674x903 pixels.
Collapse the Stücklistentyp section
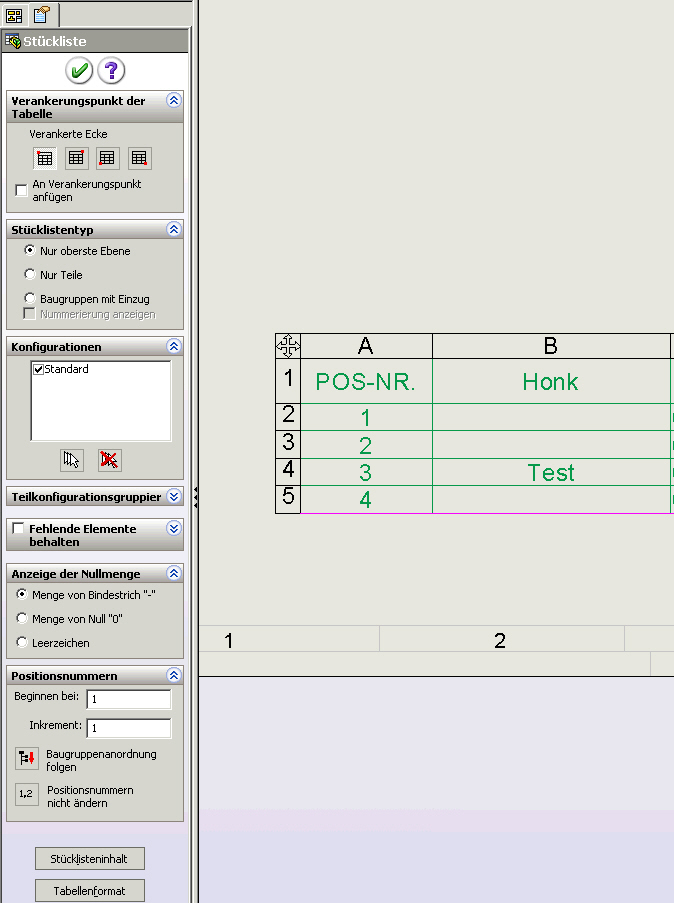[174, 229]
